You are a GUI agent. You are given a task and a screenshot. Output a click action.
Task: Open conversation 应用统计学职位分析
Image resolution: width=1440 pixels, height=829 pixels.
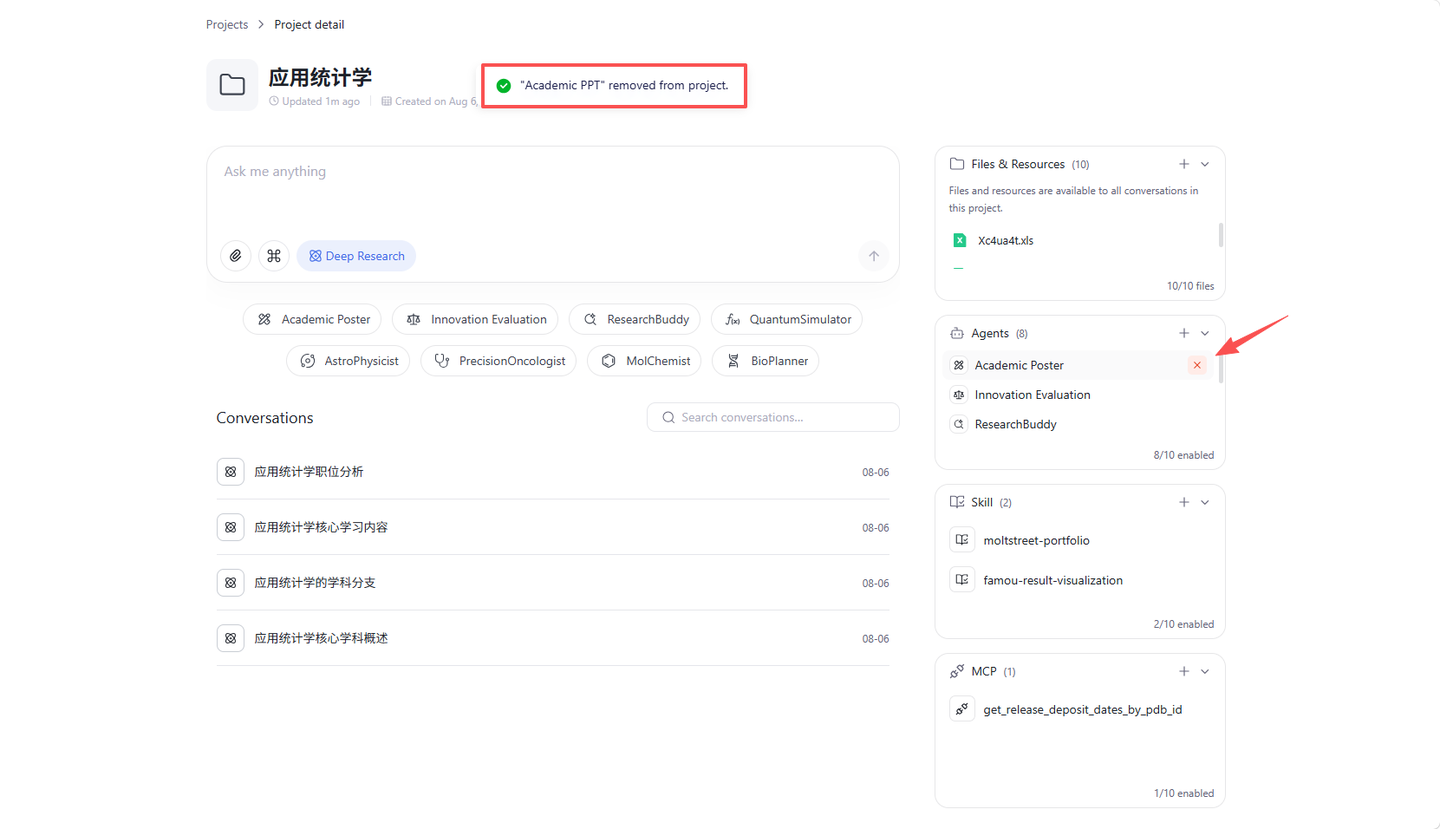click(x=552, y=472)
